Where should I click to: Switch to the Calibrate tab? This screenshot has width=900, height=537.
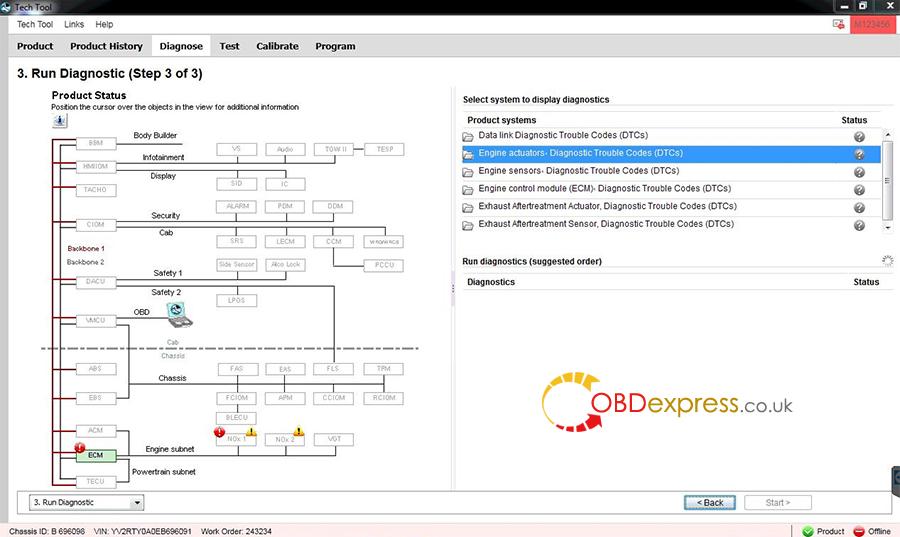277,46
